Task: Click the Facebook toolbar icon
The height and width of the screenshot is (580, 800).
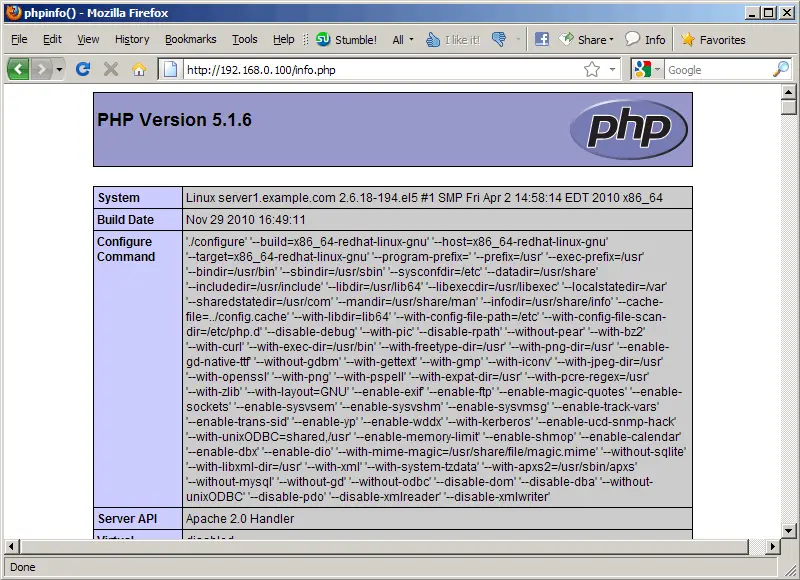Action: [x=542, y=39]
